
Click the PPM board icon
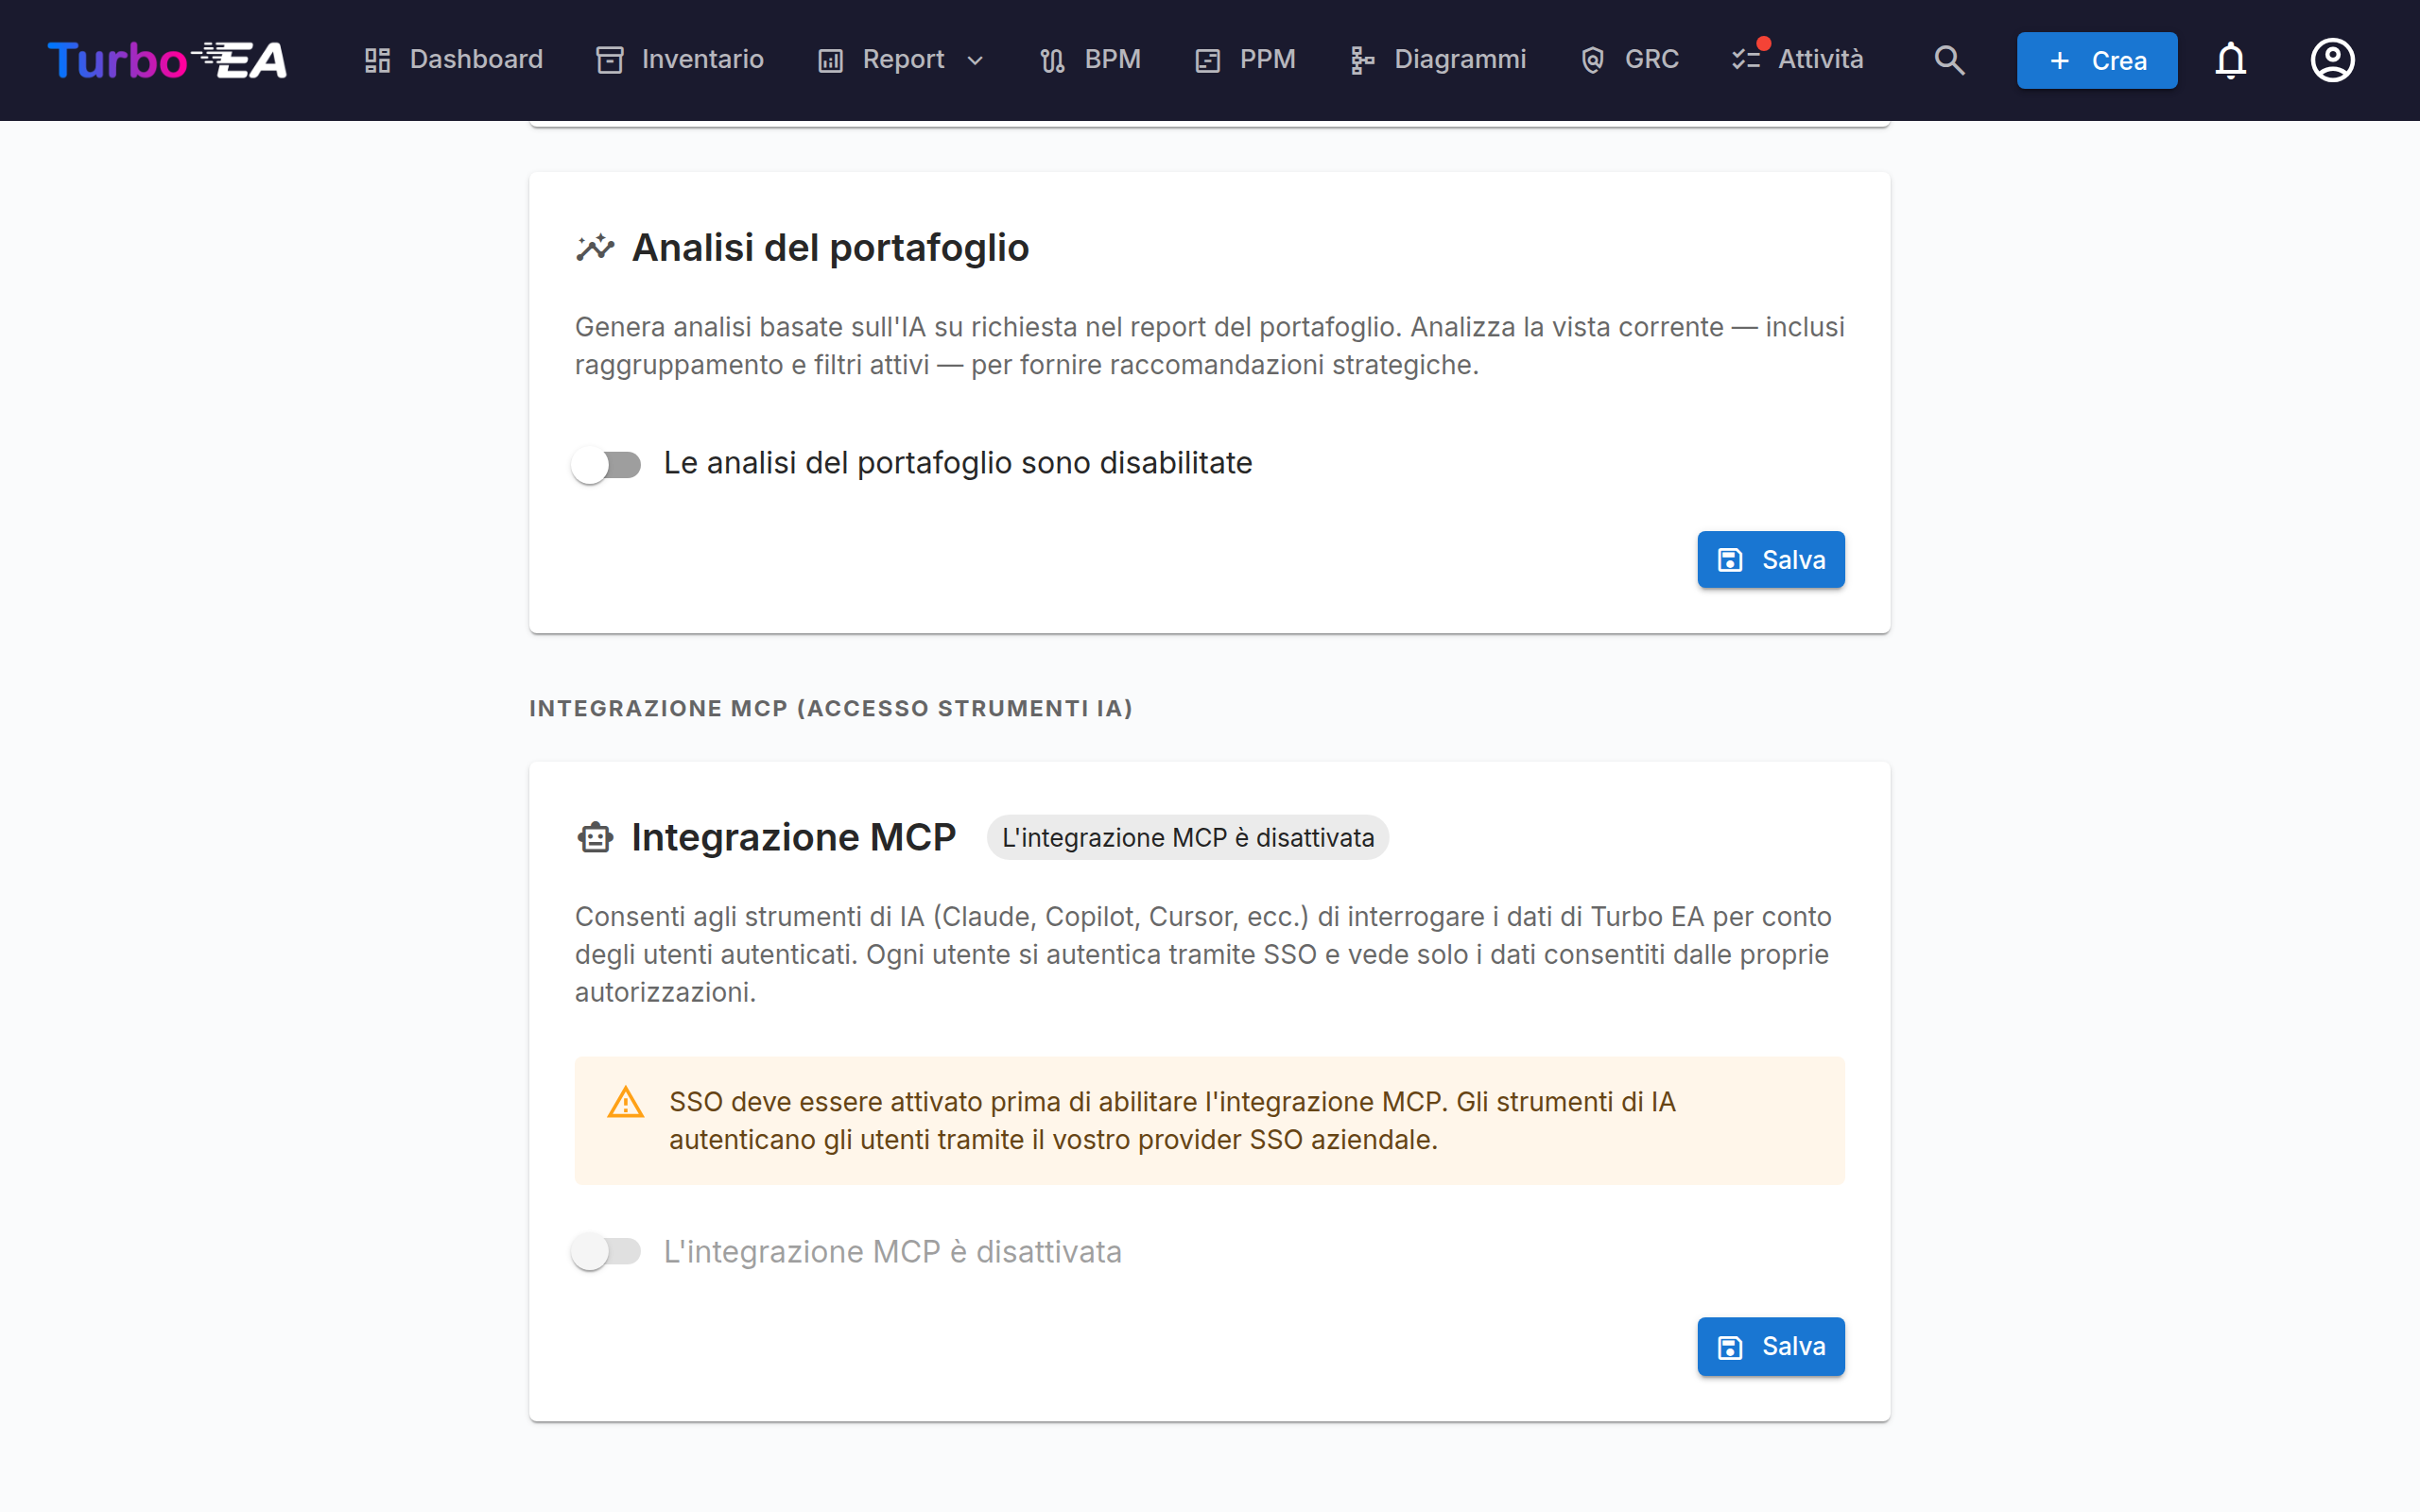coord(1207,60)
